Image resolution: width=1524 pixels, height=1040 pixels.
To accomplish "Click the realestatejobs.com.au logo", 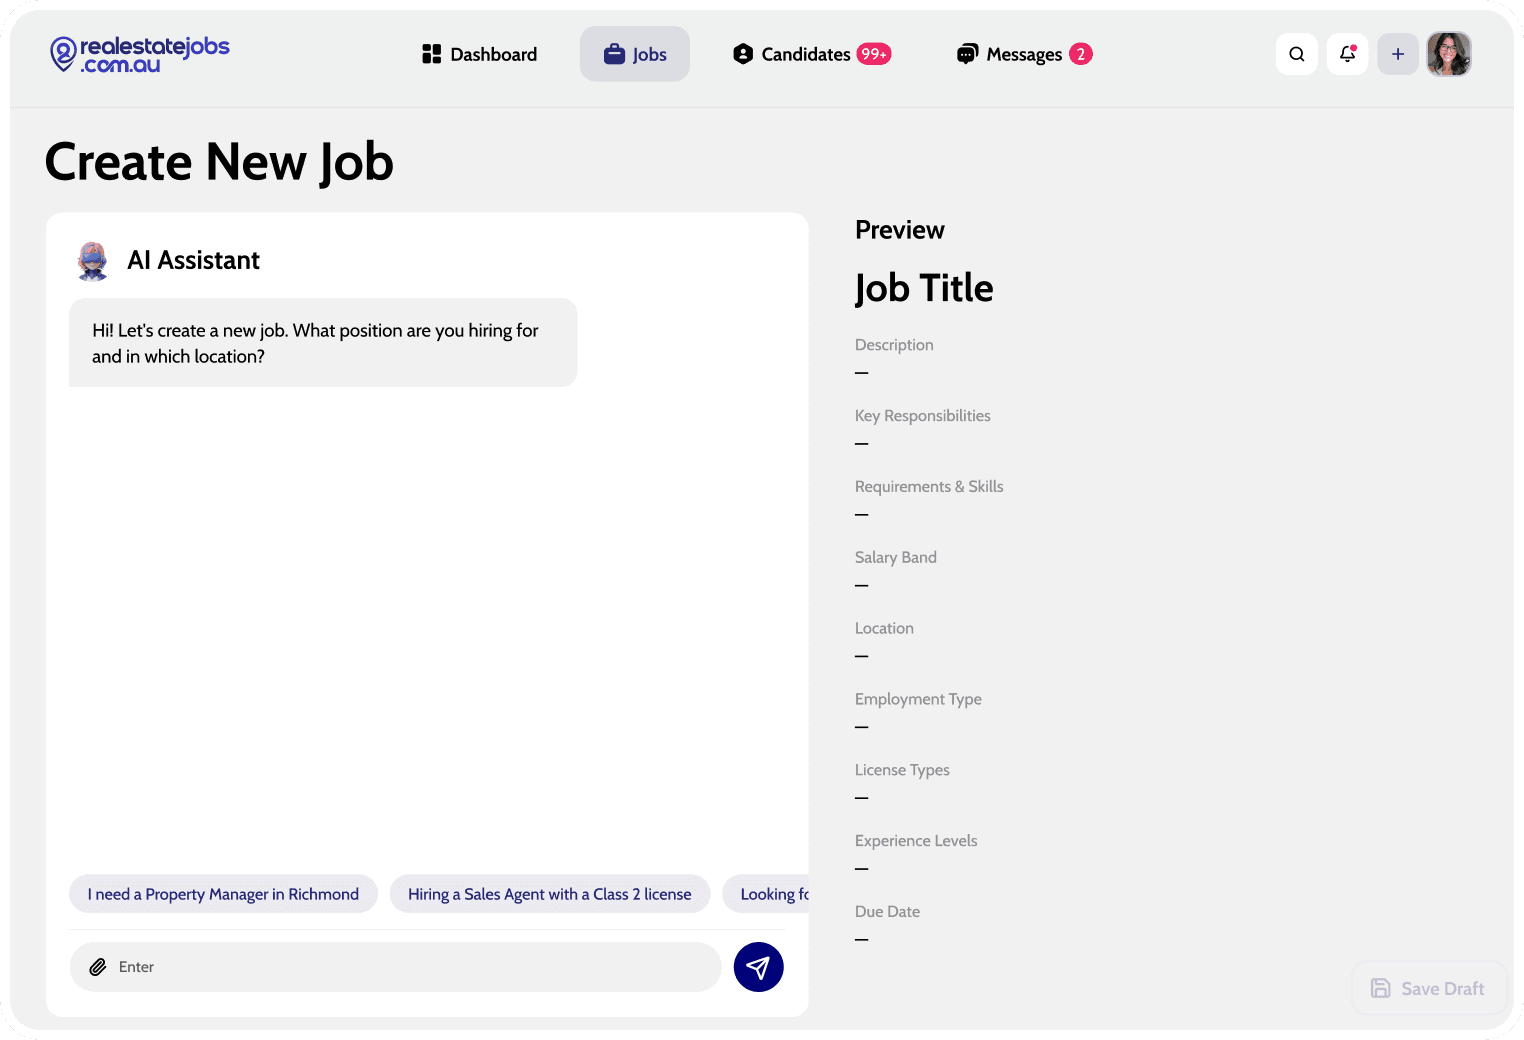I will click(x=140, y=54).
